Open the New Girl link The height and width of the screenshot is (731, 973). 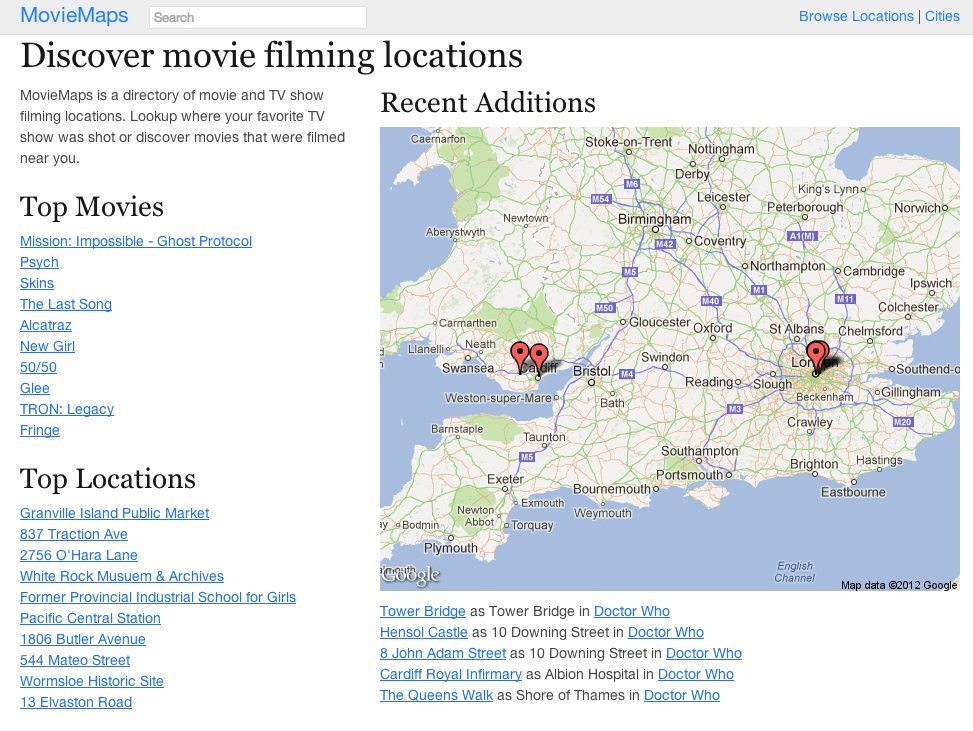coord(47,346)
